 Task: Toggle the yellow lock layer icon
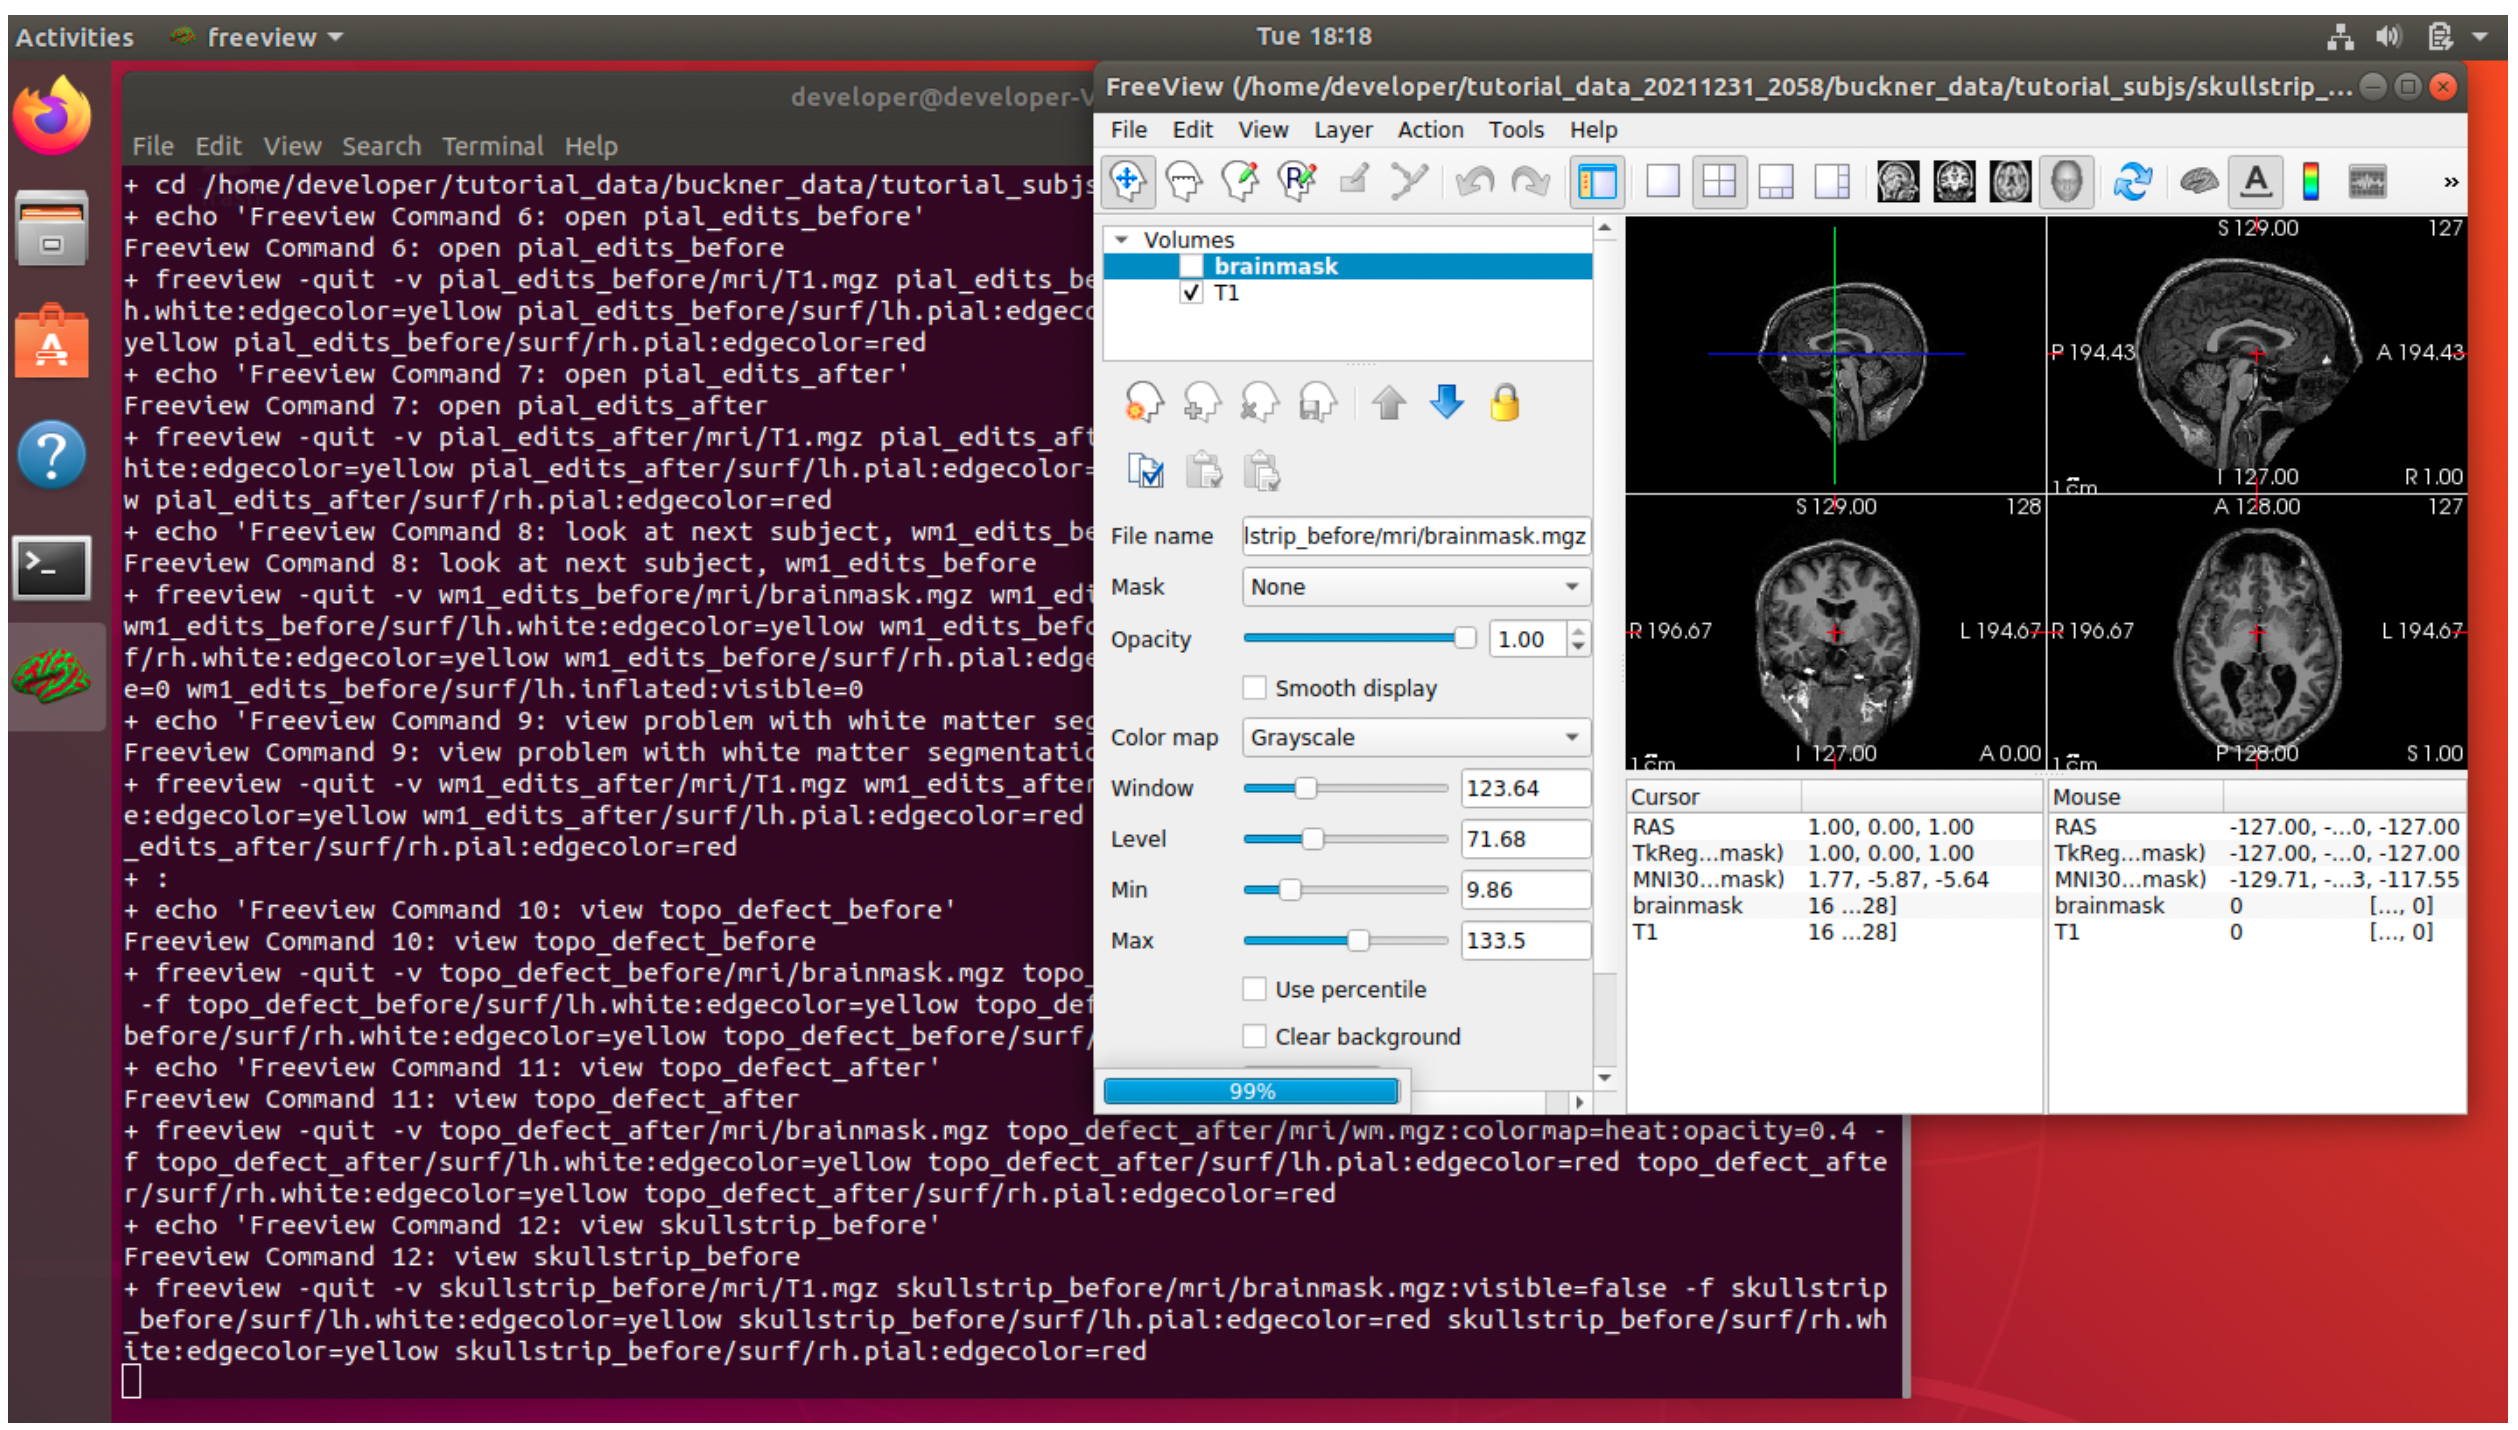(1504, 403)
